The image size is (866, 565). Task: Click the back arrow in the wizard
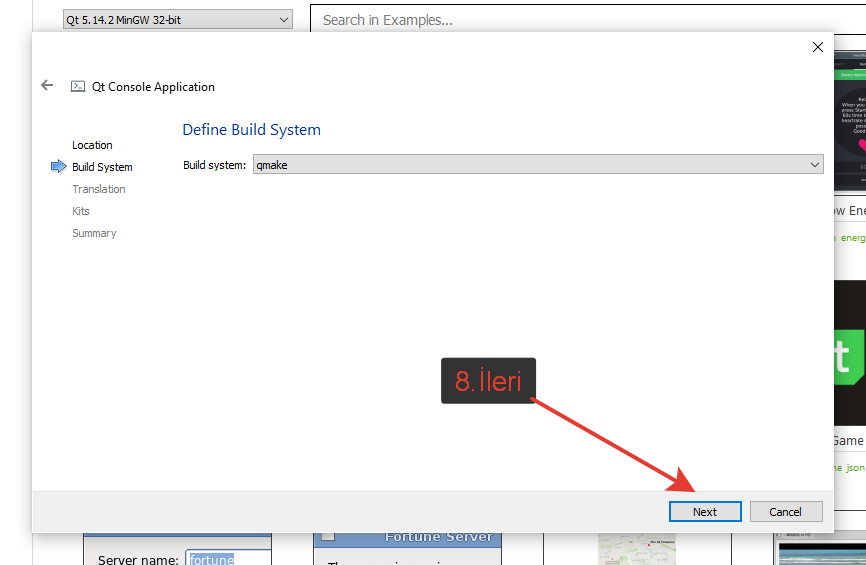pos(47,86)
